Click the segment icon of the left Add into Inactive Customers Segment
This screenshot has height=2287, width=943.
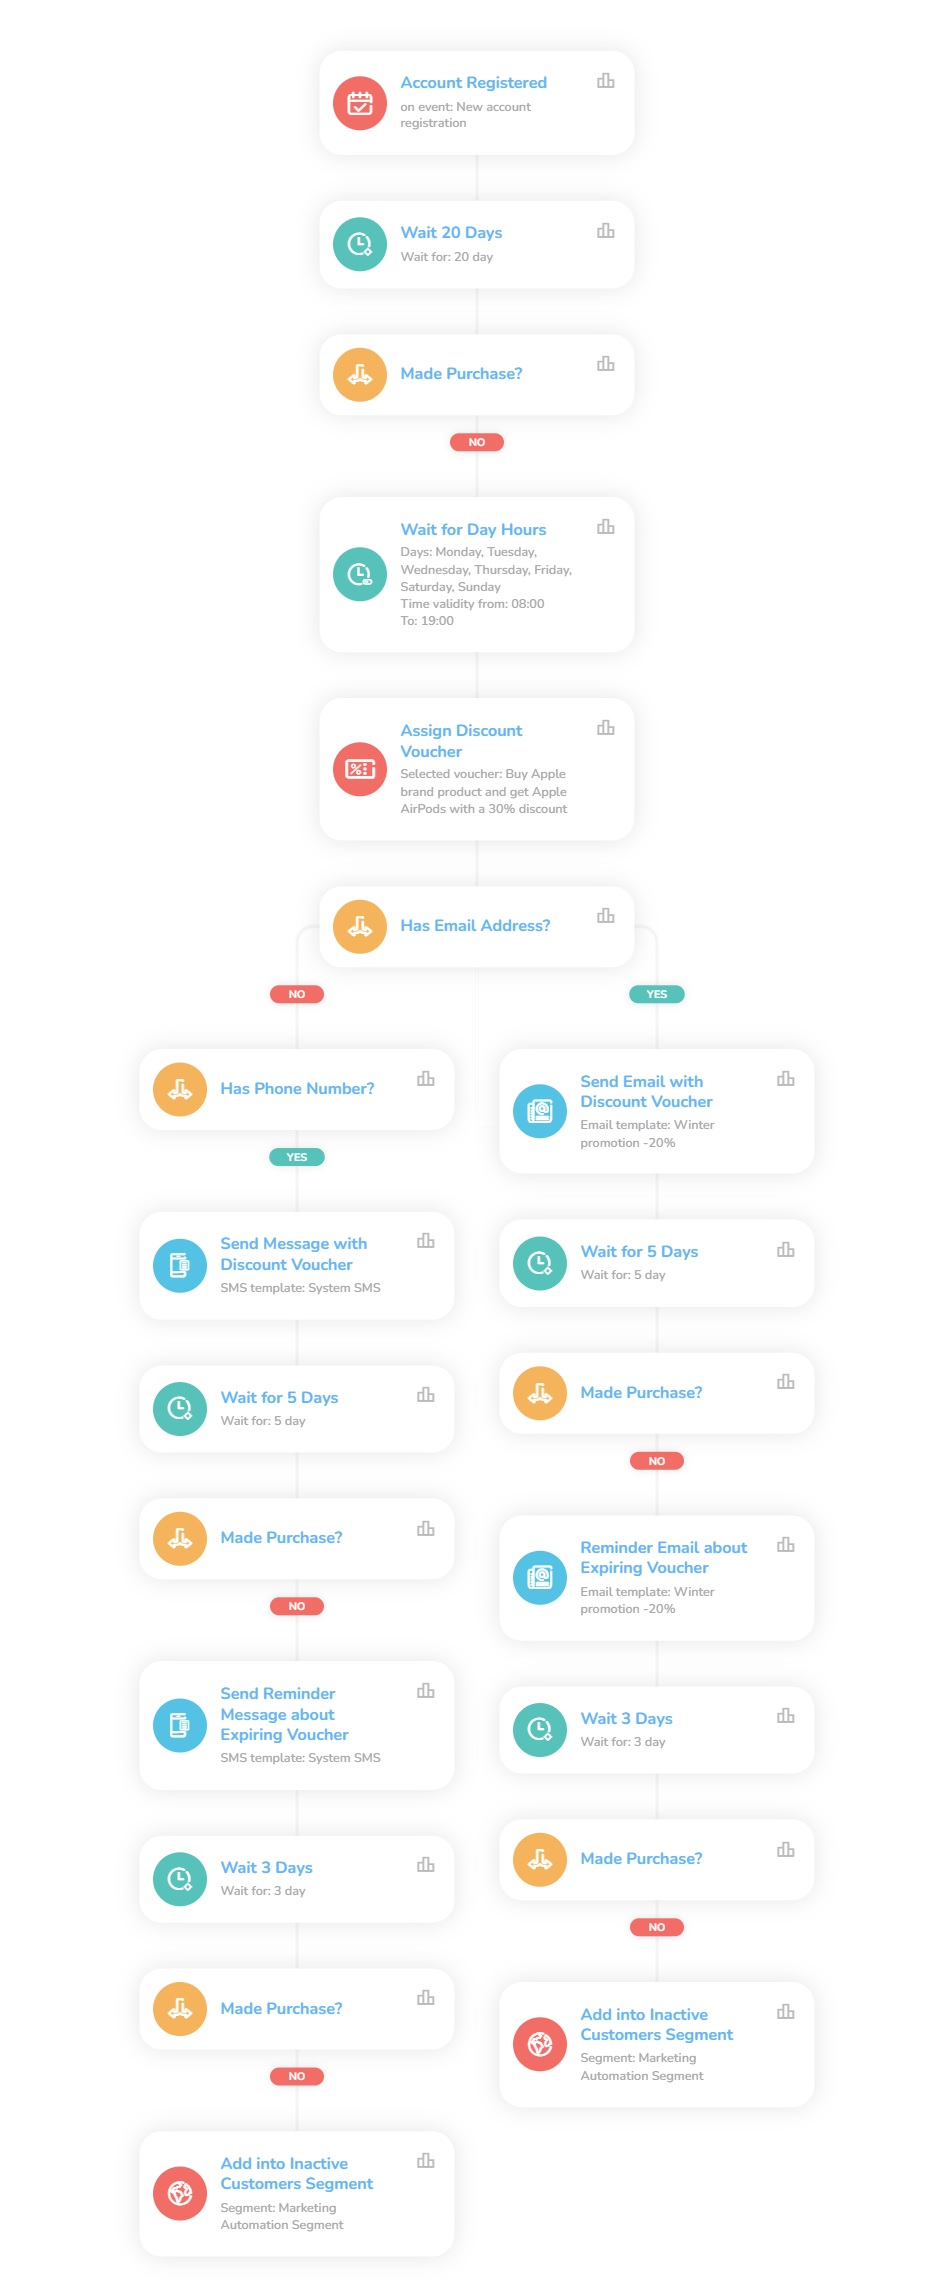point(180,2193)
